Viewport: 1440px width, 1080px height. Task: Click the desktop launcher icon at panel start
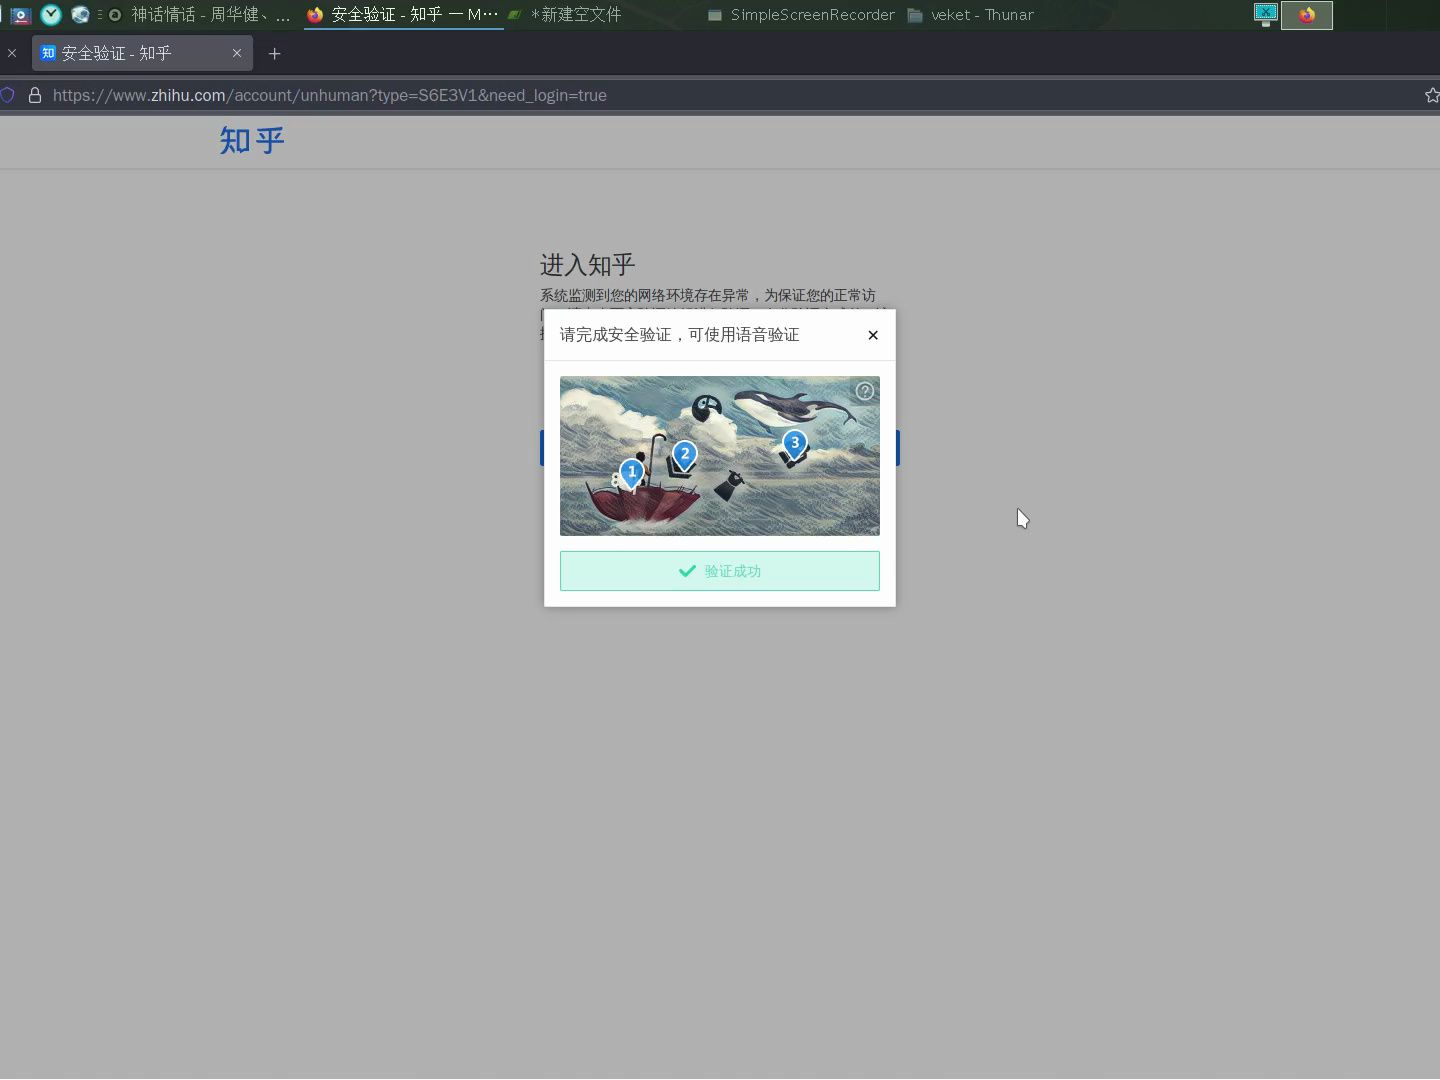click(20, 14)
